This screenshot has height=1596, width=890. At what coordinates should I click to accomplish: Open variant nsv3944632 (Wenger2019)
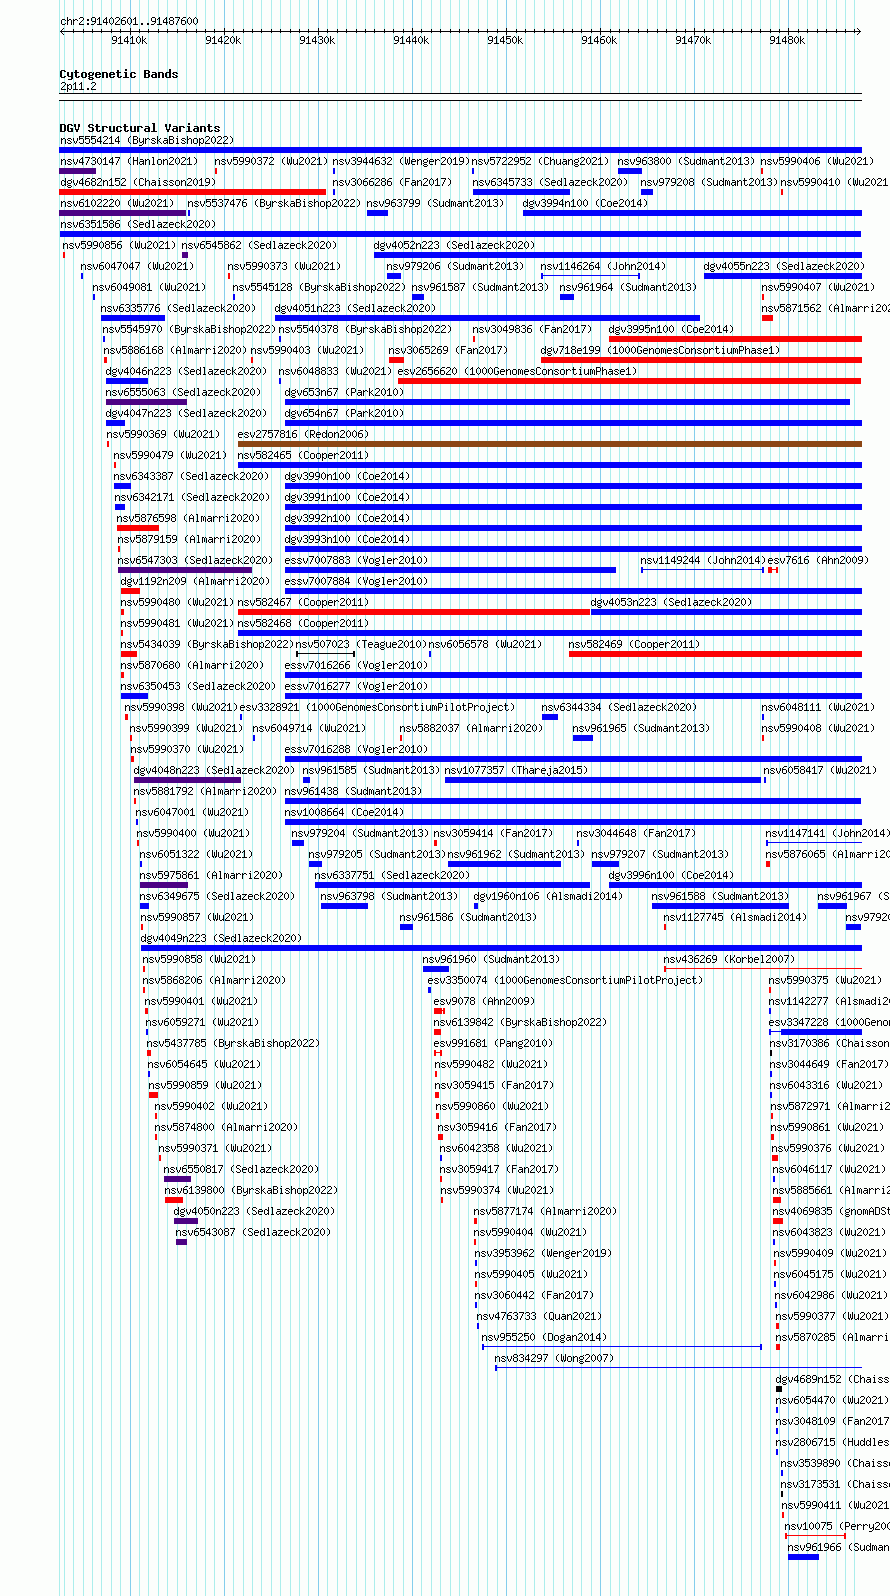coord(401,161)
